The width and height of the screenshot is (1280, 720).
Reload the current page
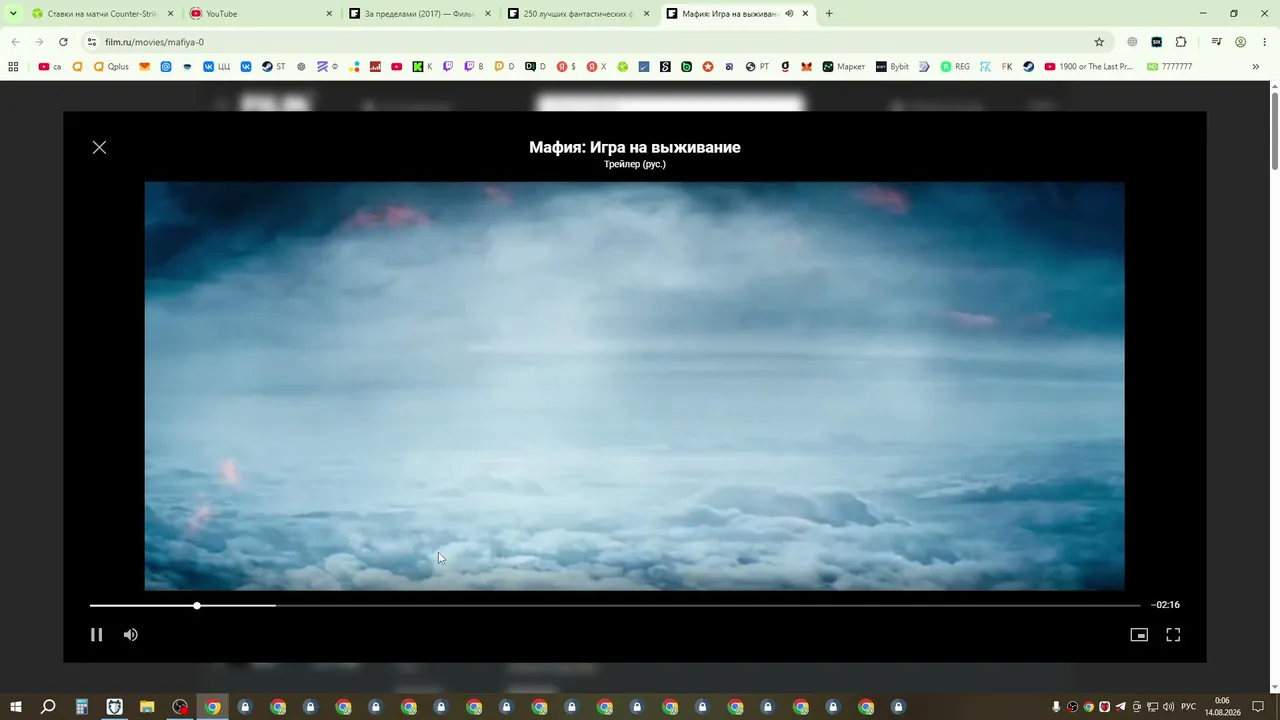coord(63,42)
